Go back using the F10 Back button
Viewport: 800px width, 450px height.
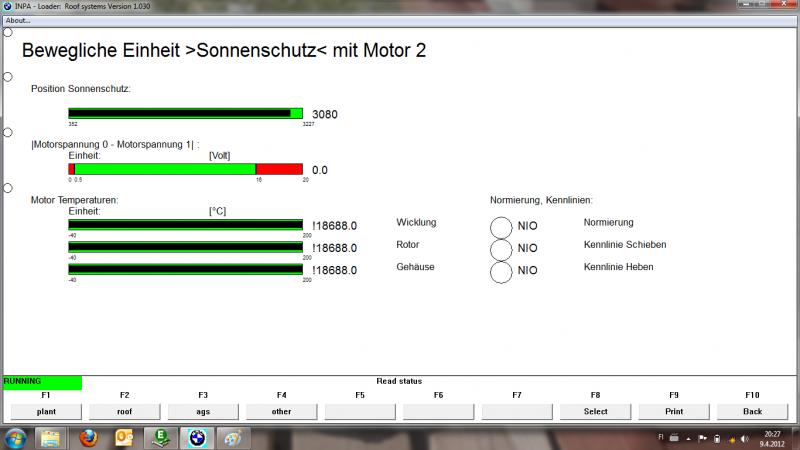coord(753,411)
